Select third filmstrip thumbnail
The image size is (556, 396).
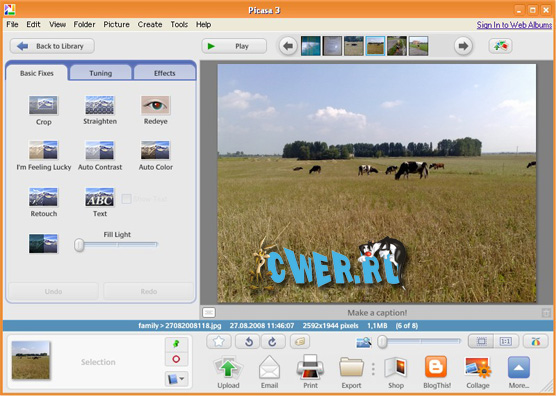354,46
